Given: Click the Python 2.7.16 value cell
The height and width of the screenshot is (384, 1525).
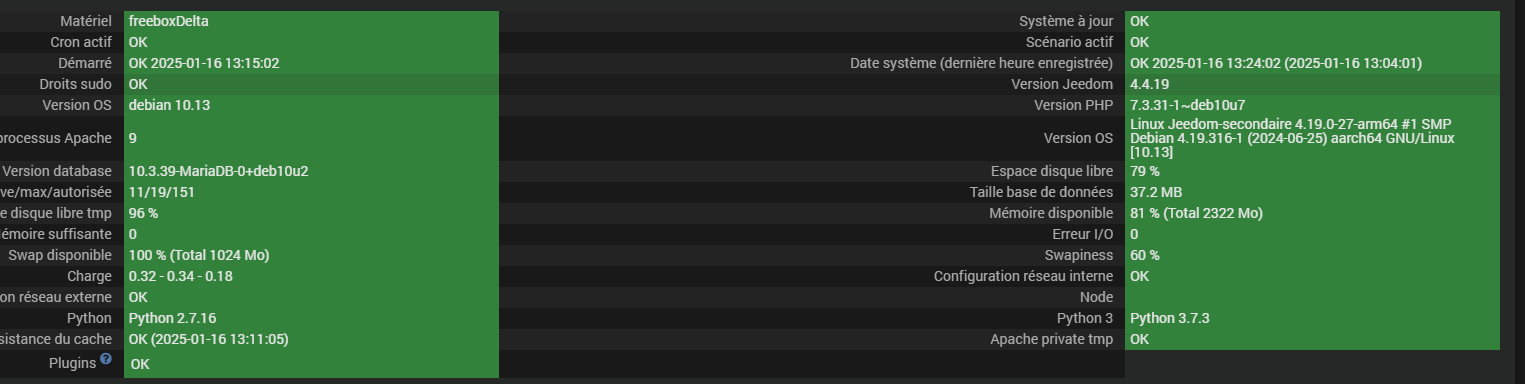Looking at the screenshot, I should click(x=311, y=318).
